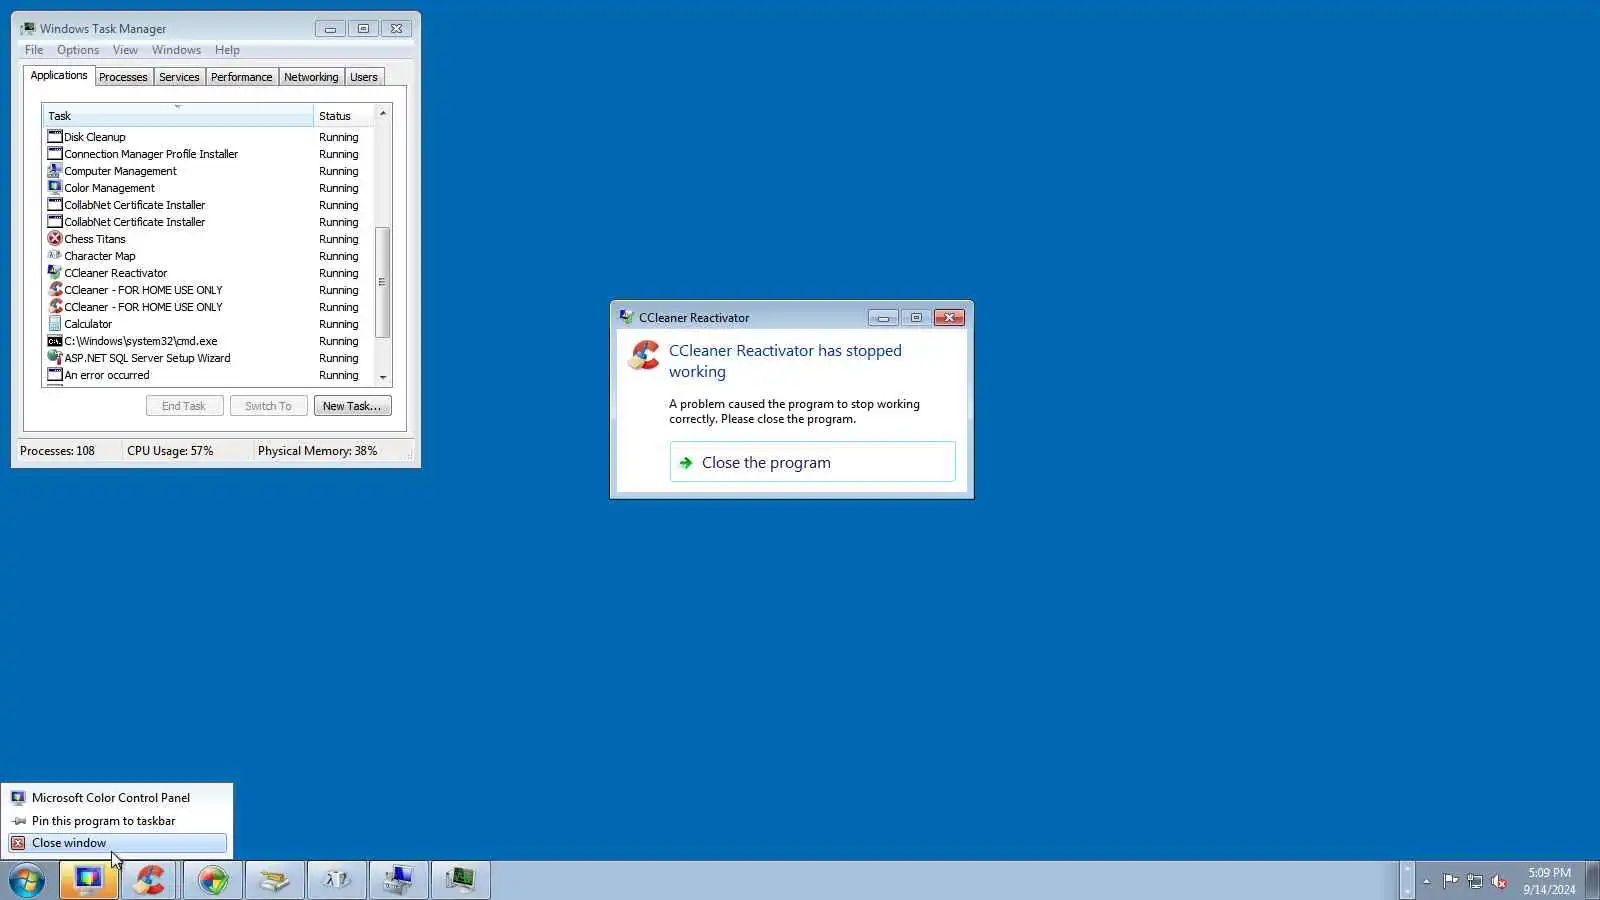Open the Disk Cleanup drive icon on taskbar
This screenshot has width=1600, height=900.
(274, 880)
